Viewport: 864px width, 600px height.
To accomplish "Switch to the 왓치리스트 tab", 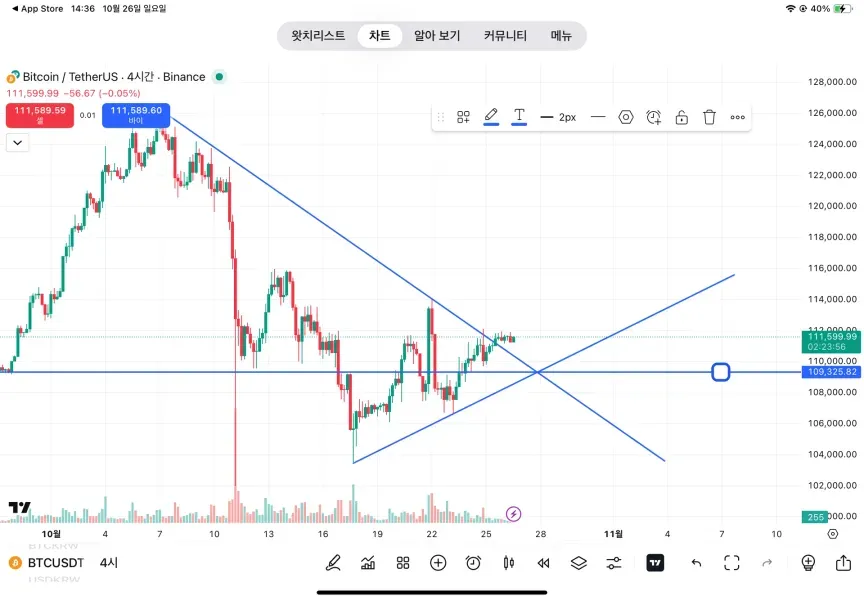I will point(318,36).
